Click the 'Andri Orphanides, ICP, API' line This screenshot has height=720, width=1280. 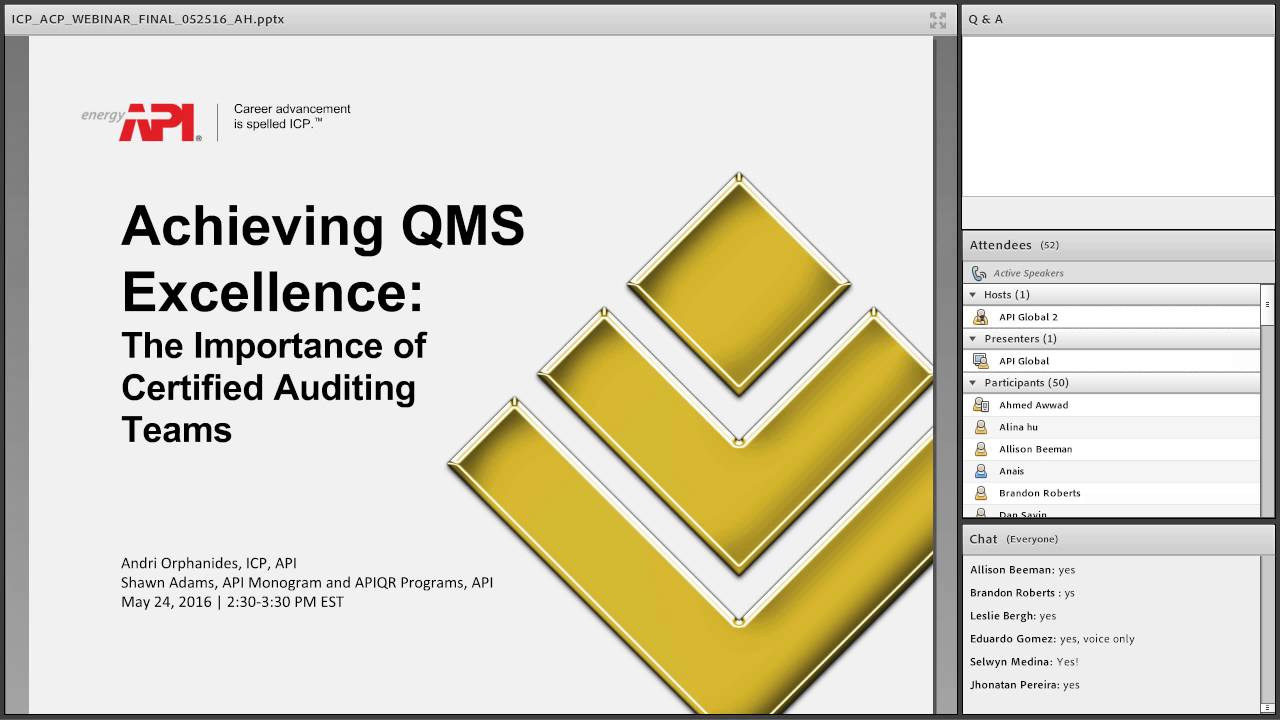(209, 563)
